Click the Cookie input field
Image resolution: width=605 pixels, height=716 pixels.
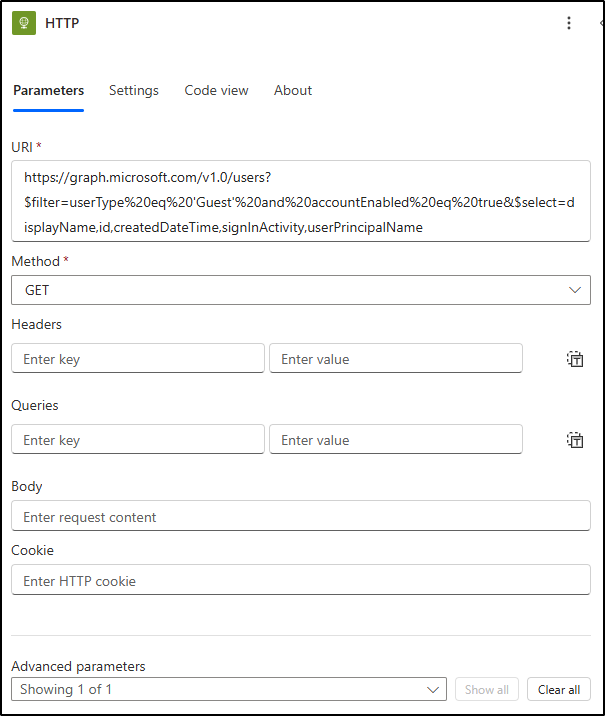301,581
